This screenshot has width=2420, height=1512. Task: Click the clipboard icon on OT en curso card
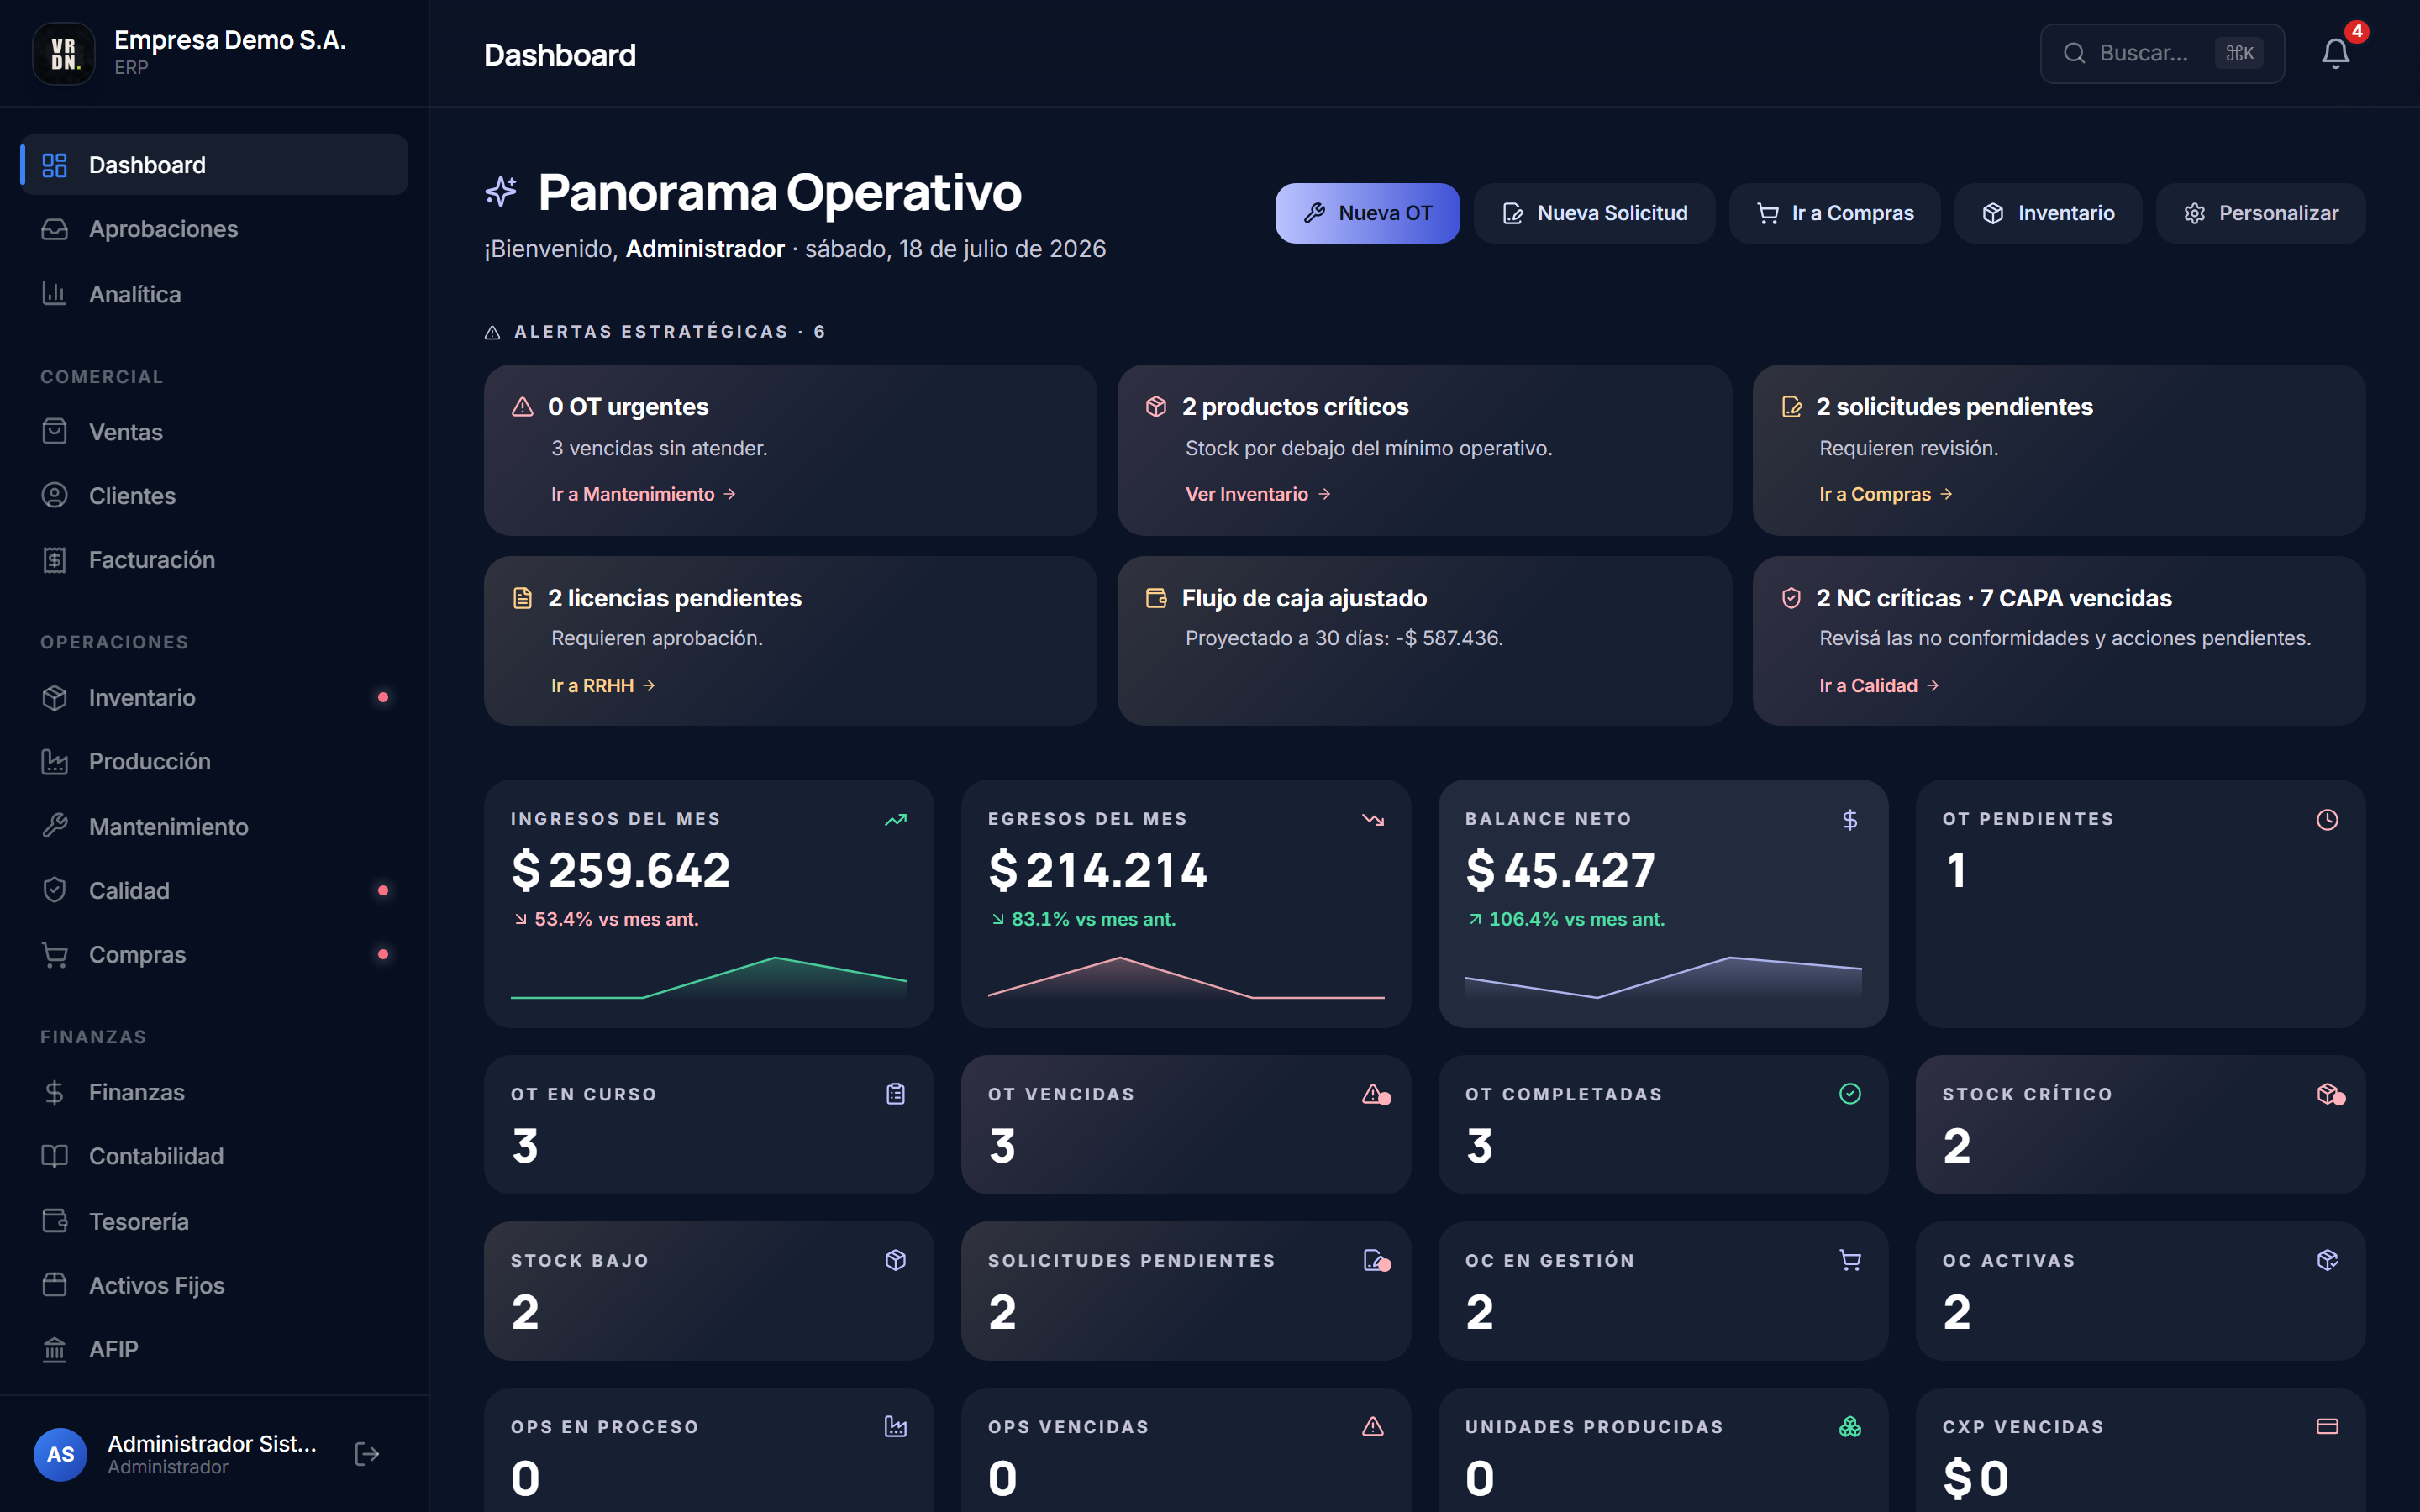pos(896,1094)
